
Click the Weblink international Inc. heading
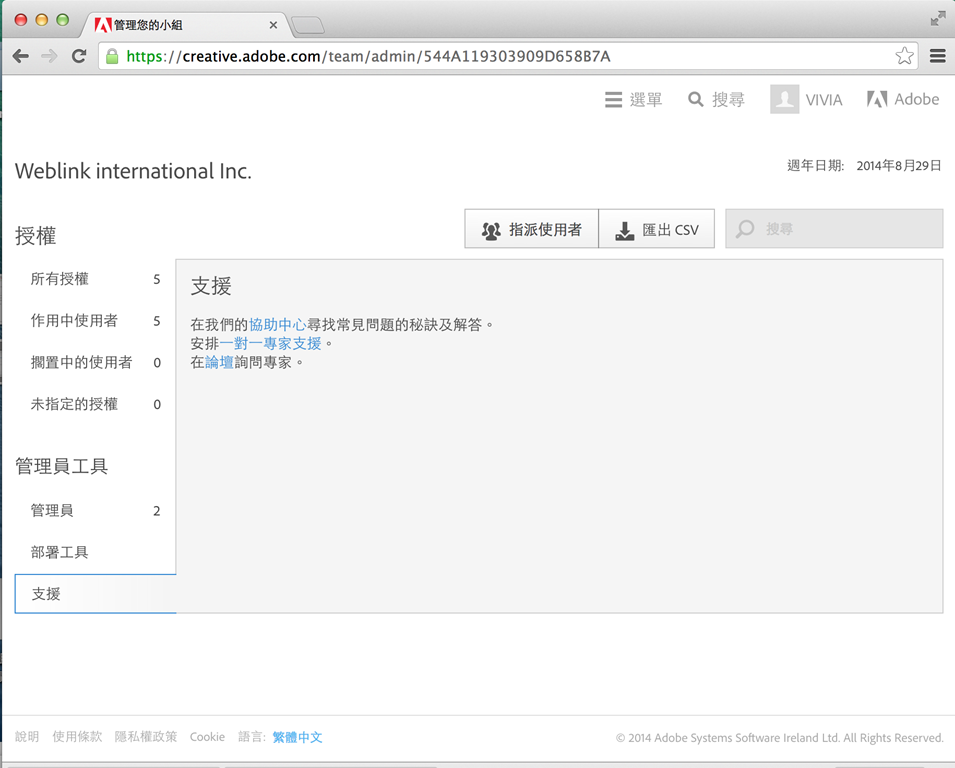coord(133,171)
